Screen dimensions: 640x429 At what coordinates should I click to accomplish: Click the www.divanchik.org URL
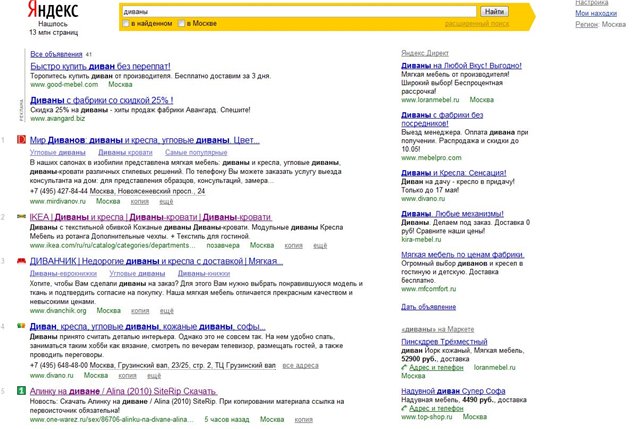[58, 311]
